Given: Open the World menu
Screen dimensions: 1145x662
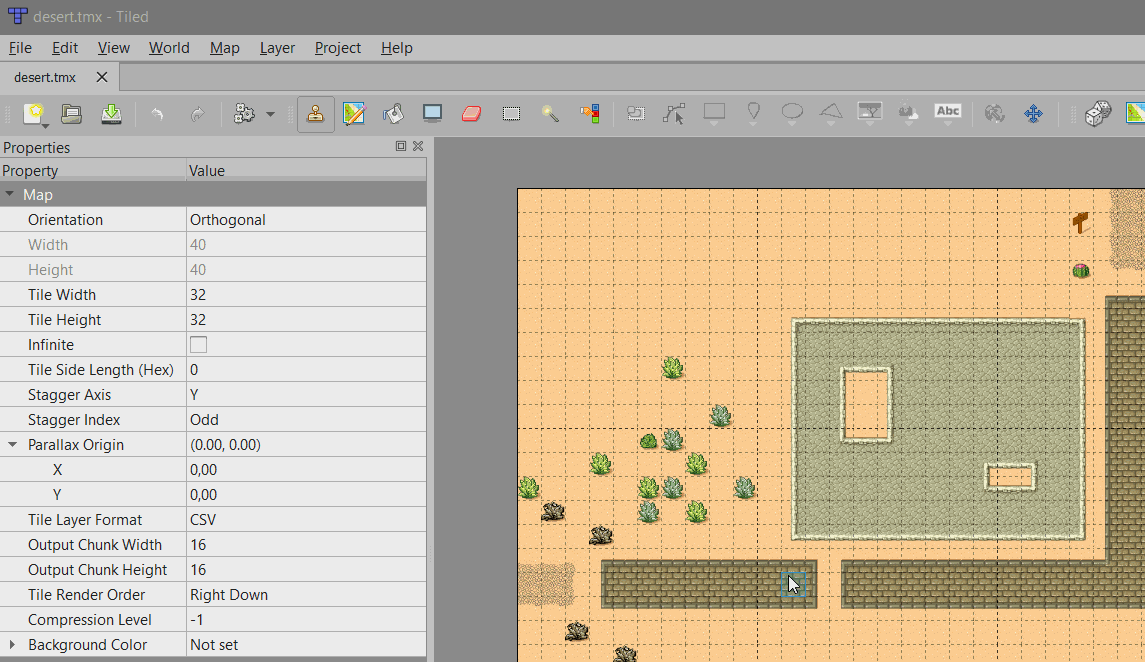Looking at the screenshot, I should (169, 47).
